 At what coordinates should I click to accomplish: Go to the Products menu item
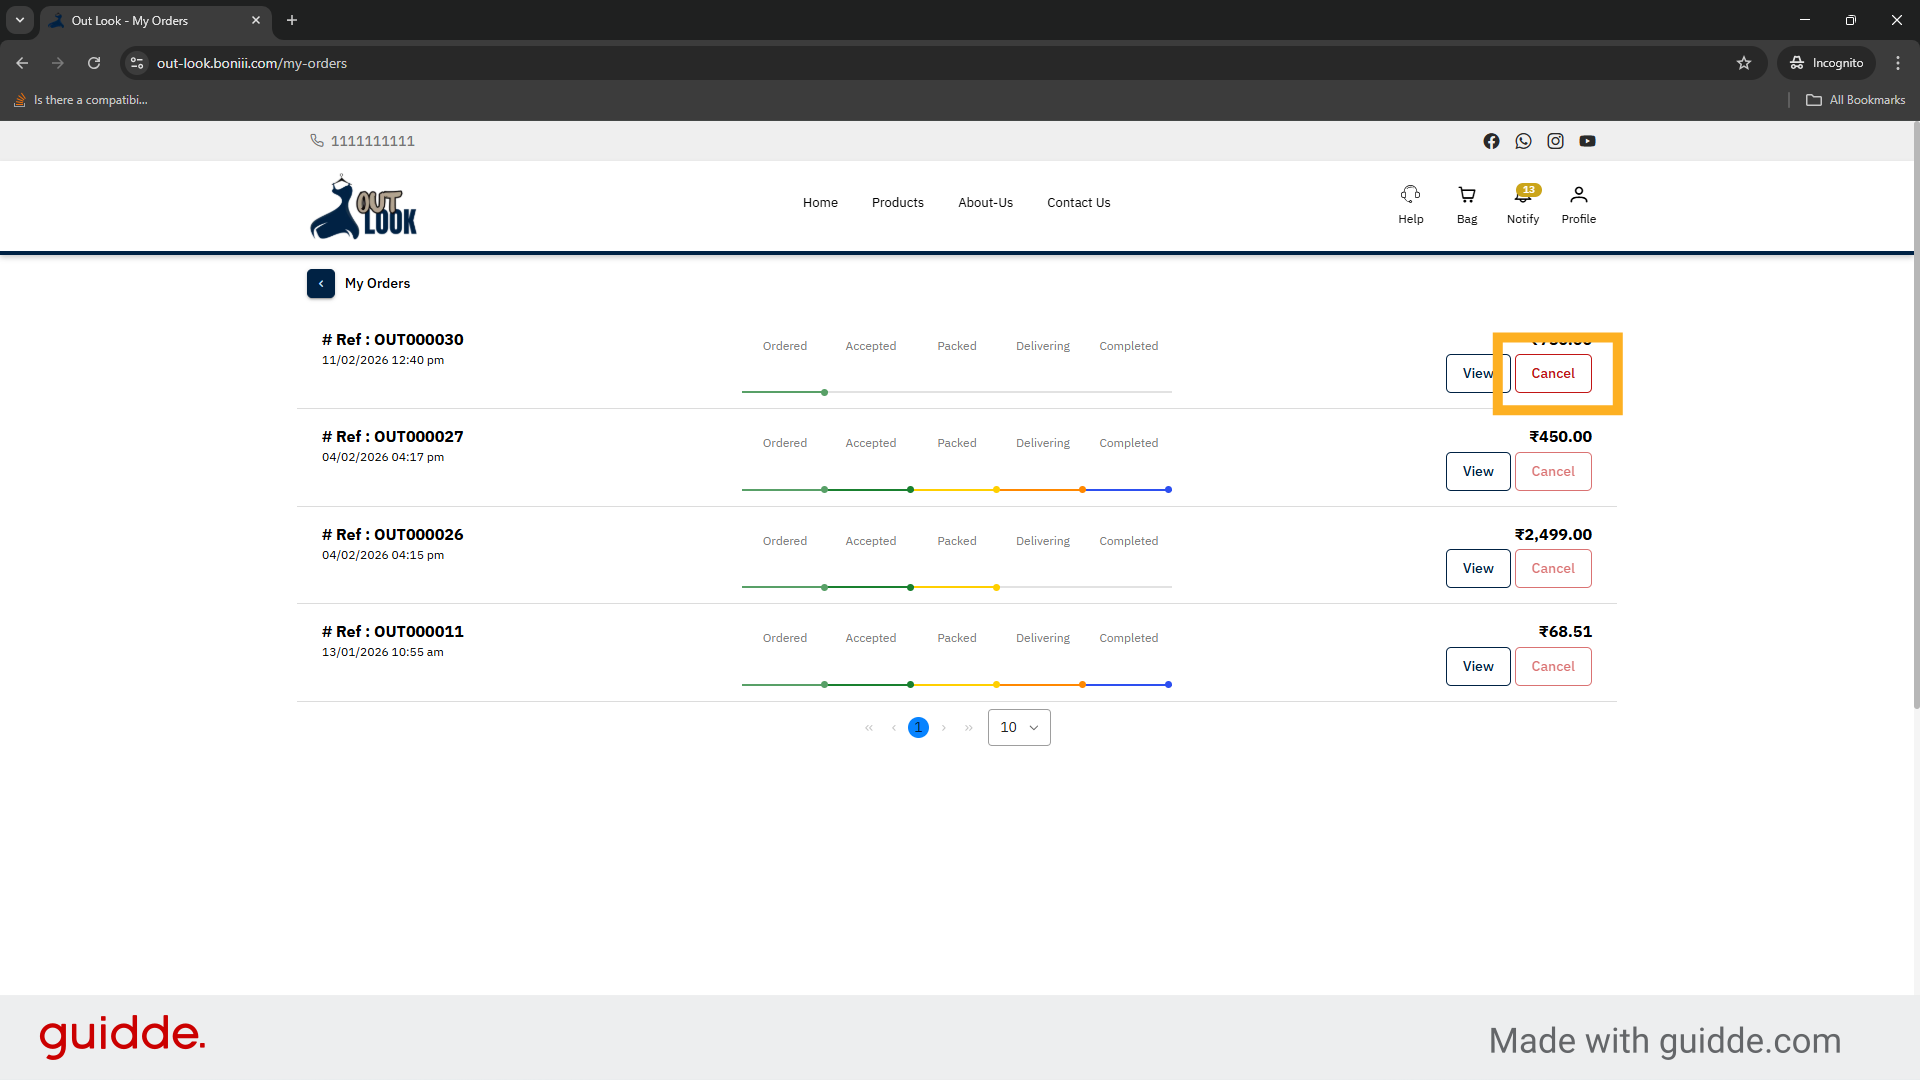click(897, 203)
